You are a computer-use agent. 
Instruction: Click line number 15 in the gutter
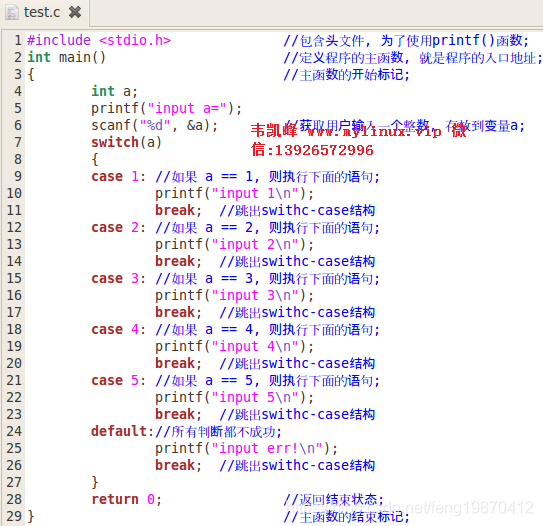click(14, 278)
